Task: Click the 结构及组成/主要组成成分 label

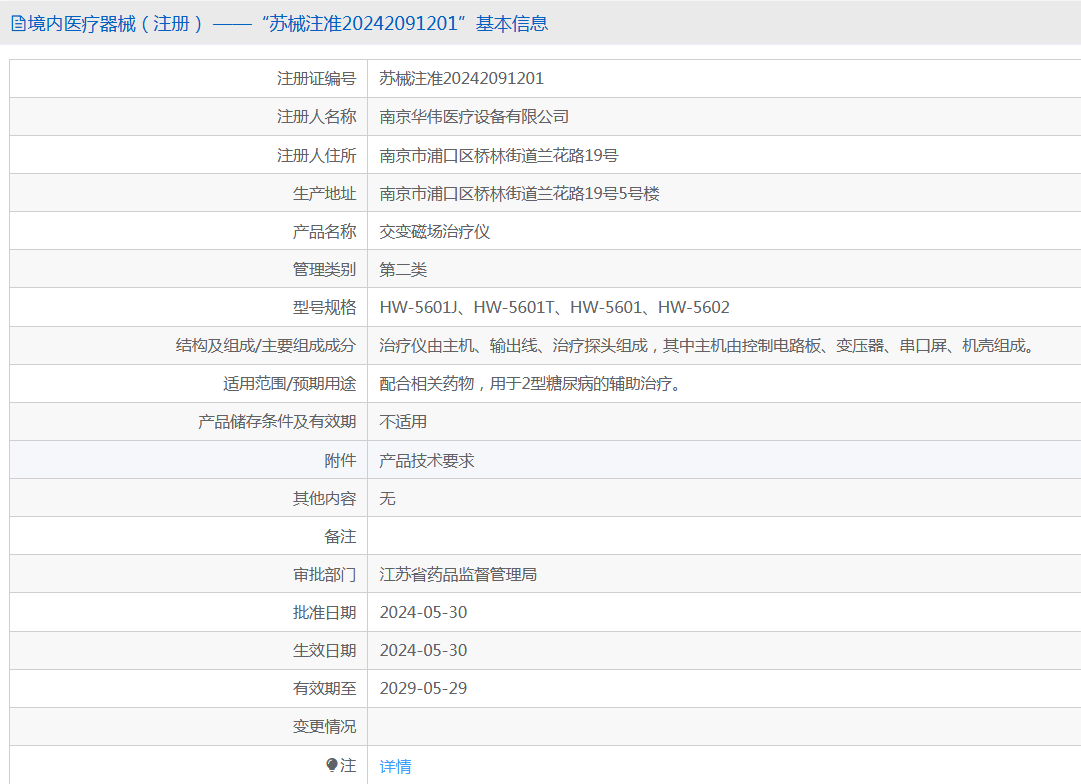Action: (x=266, y=345)
